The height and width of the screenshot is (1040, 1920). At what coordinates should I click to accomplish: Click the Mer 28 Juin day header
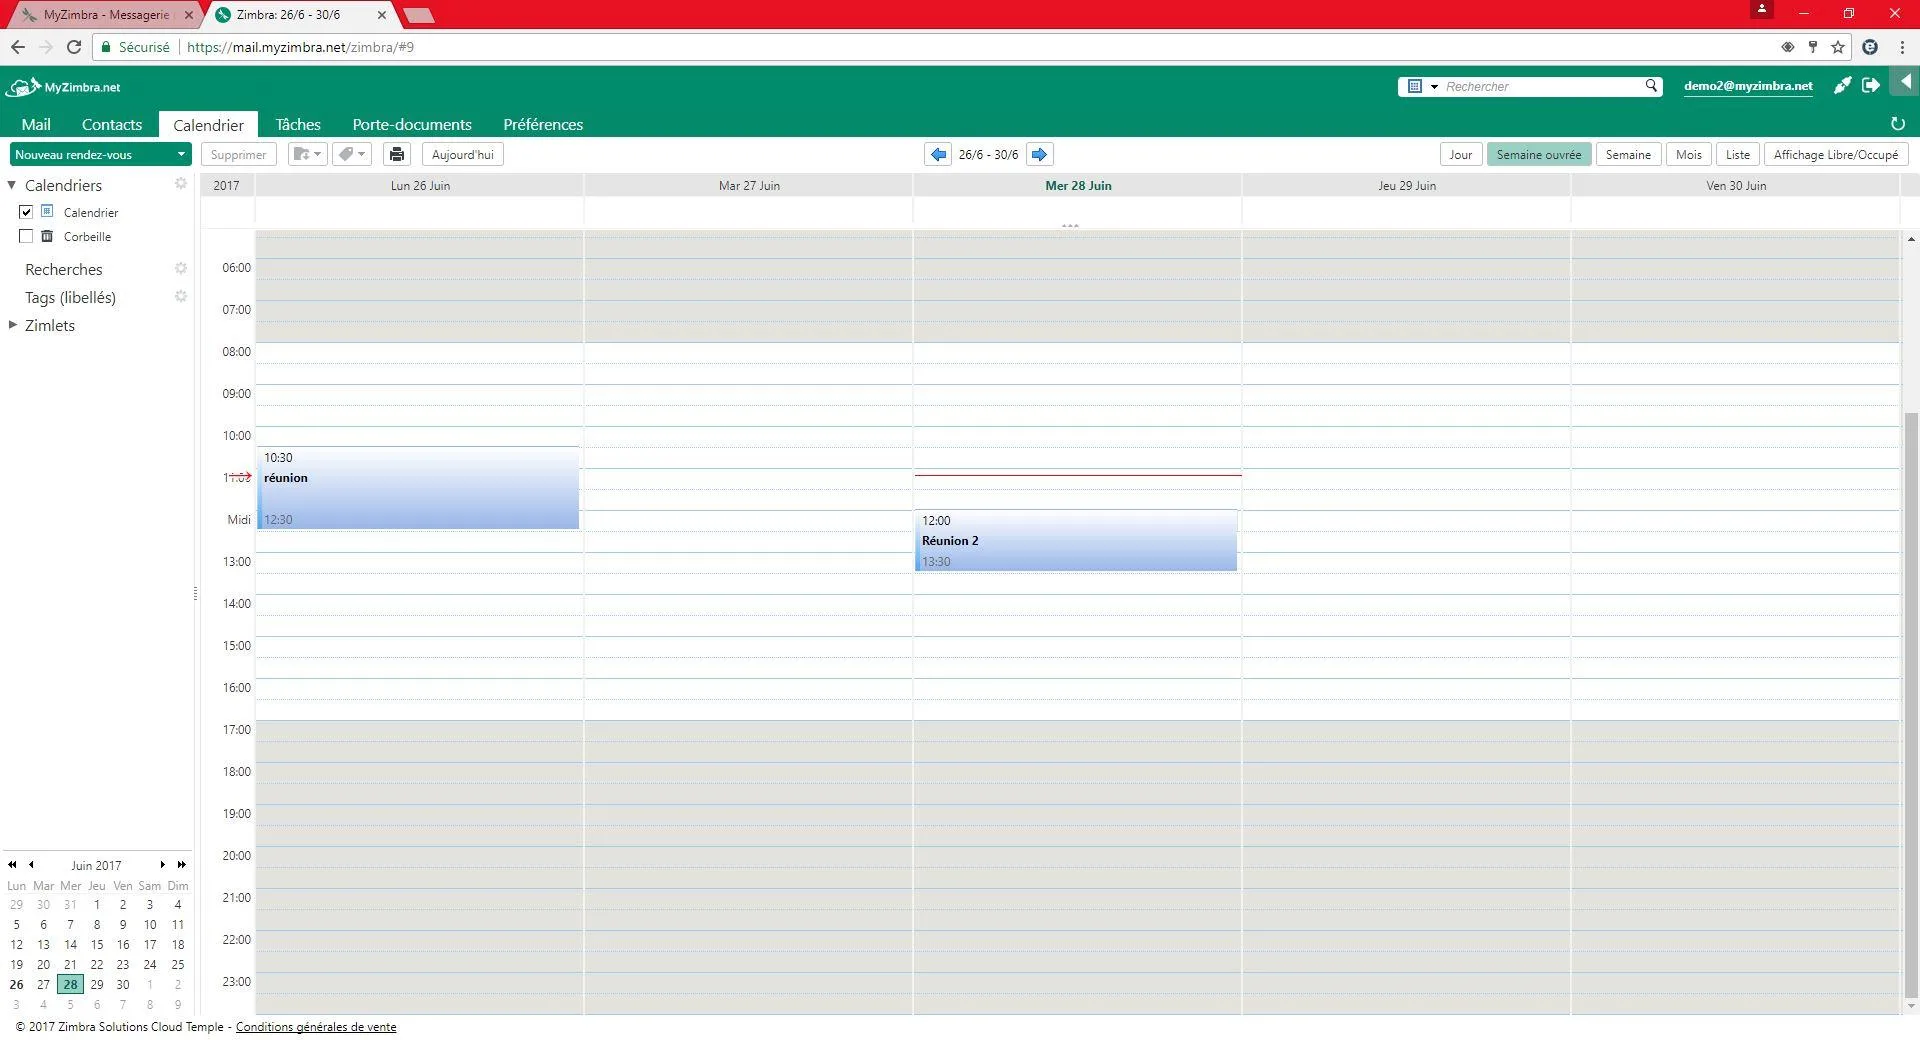(1078, 185)
